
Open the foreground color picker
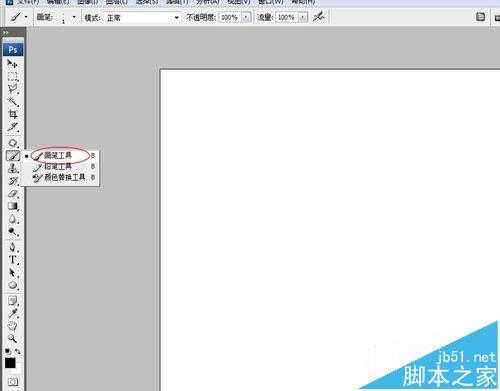pos(10,363)
